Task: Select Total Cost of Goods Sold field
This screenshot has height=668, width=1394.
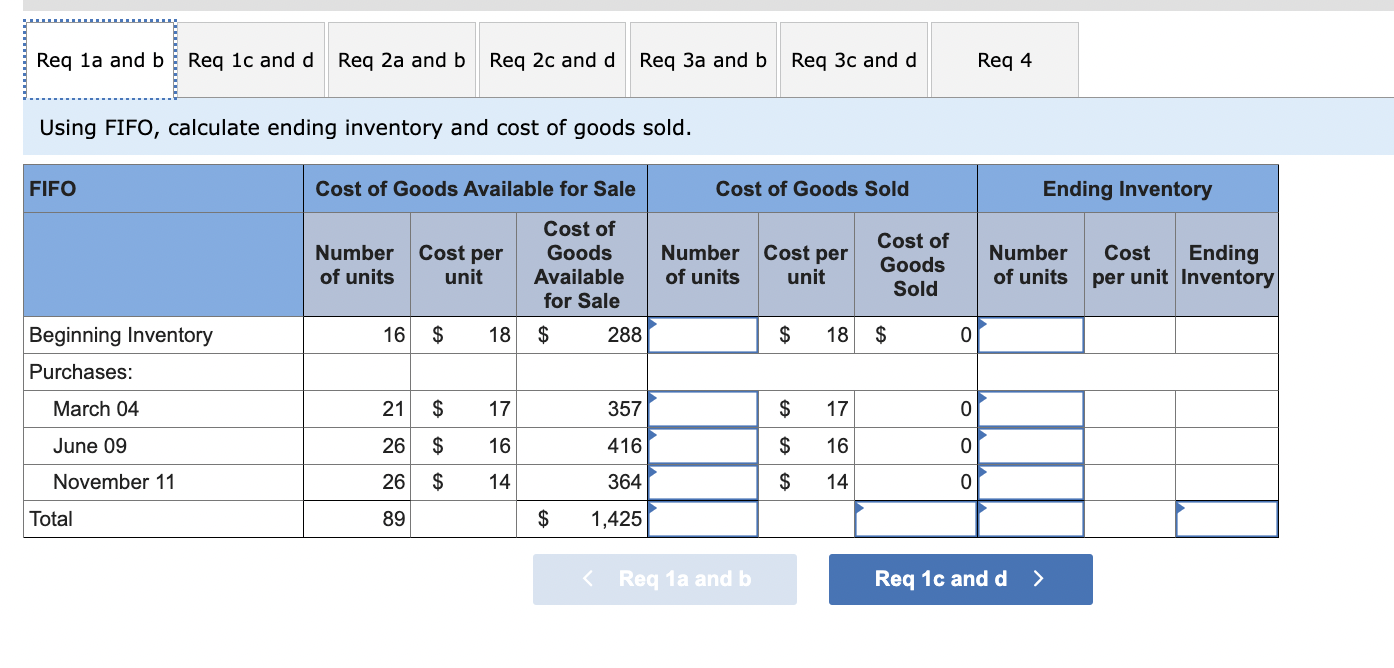Action: tap(916, 519)
